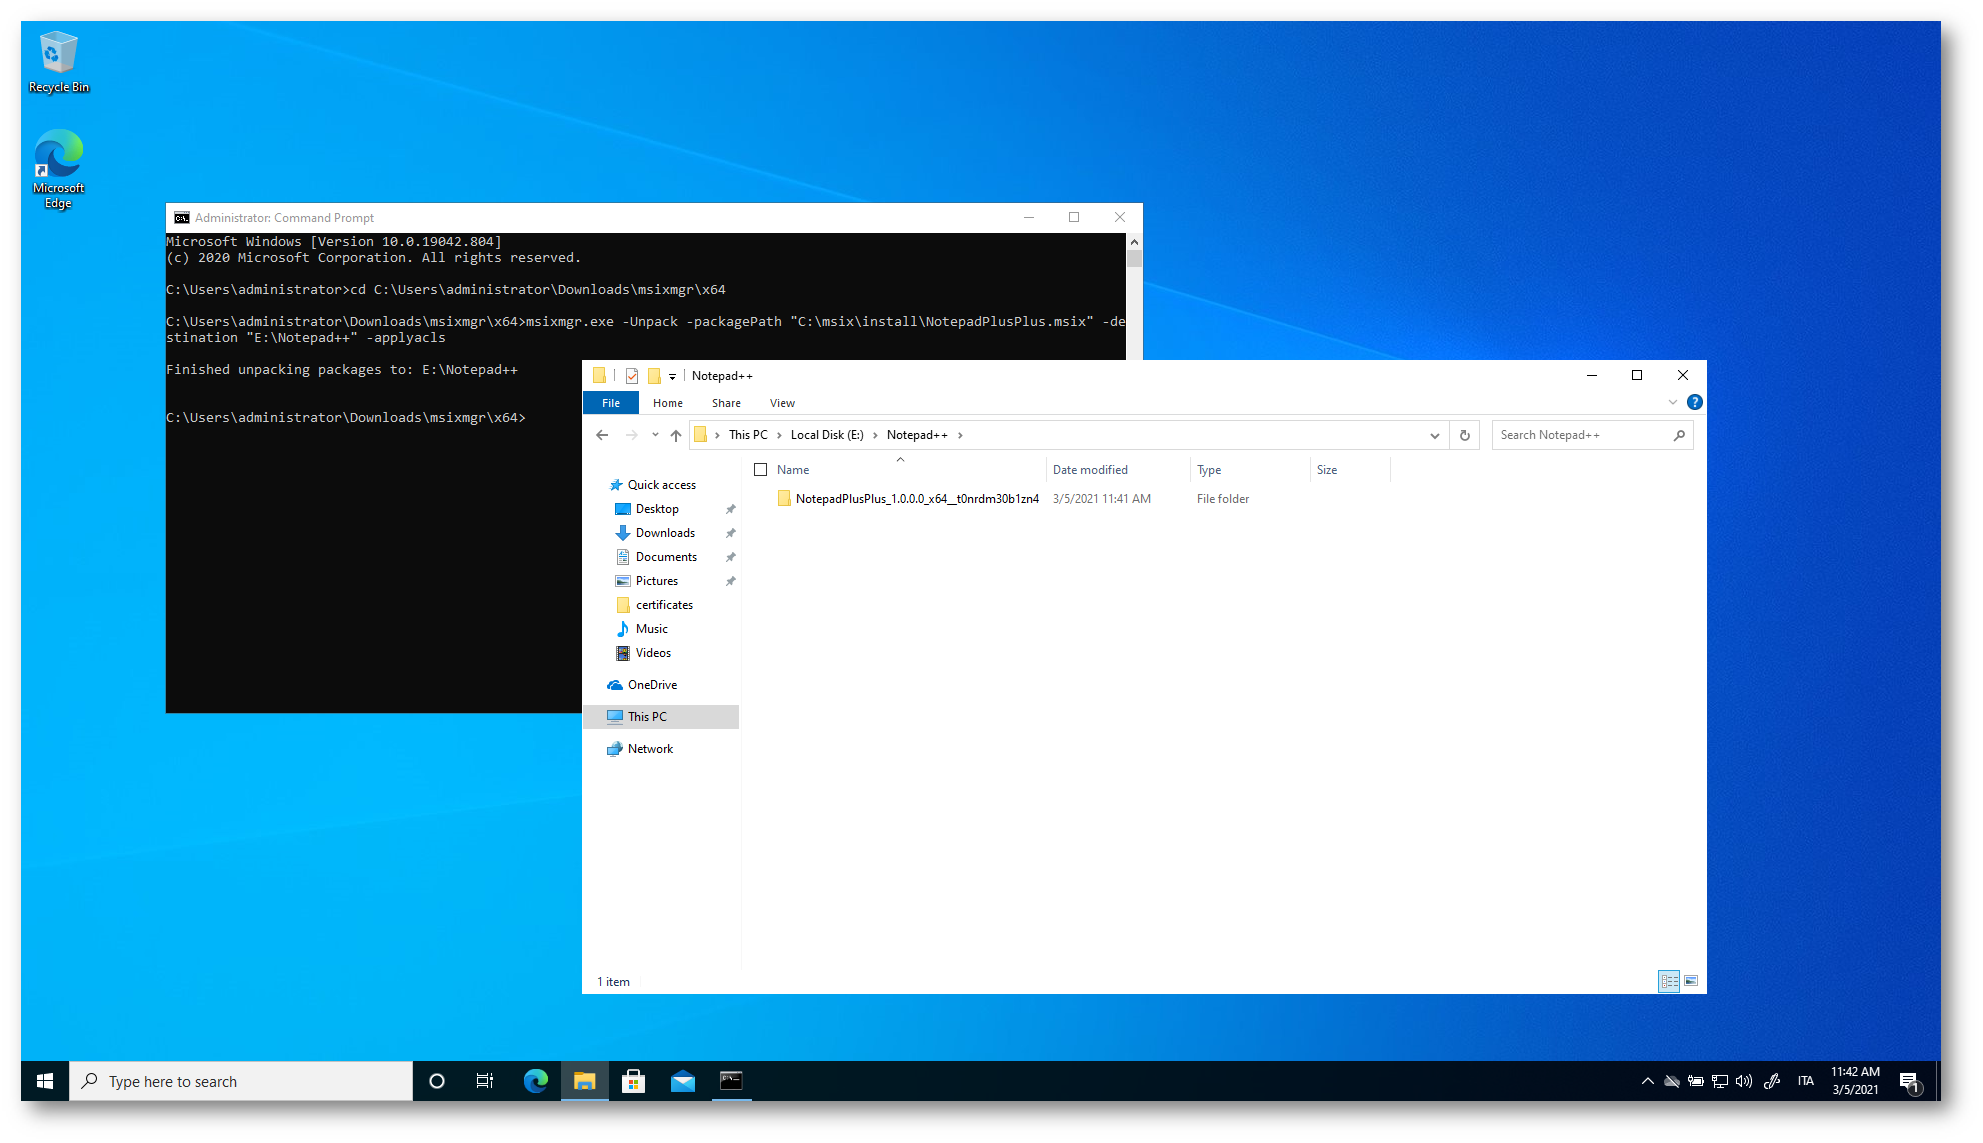Click the blue Help icon in Explorer
The height and width of the screenshot is (1143, 1983).
click(1694, 402)
